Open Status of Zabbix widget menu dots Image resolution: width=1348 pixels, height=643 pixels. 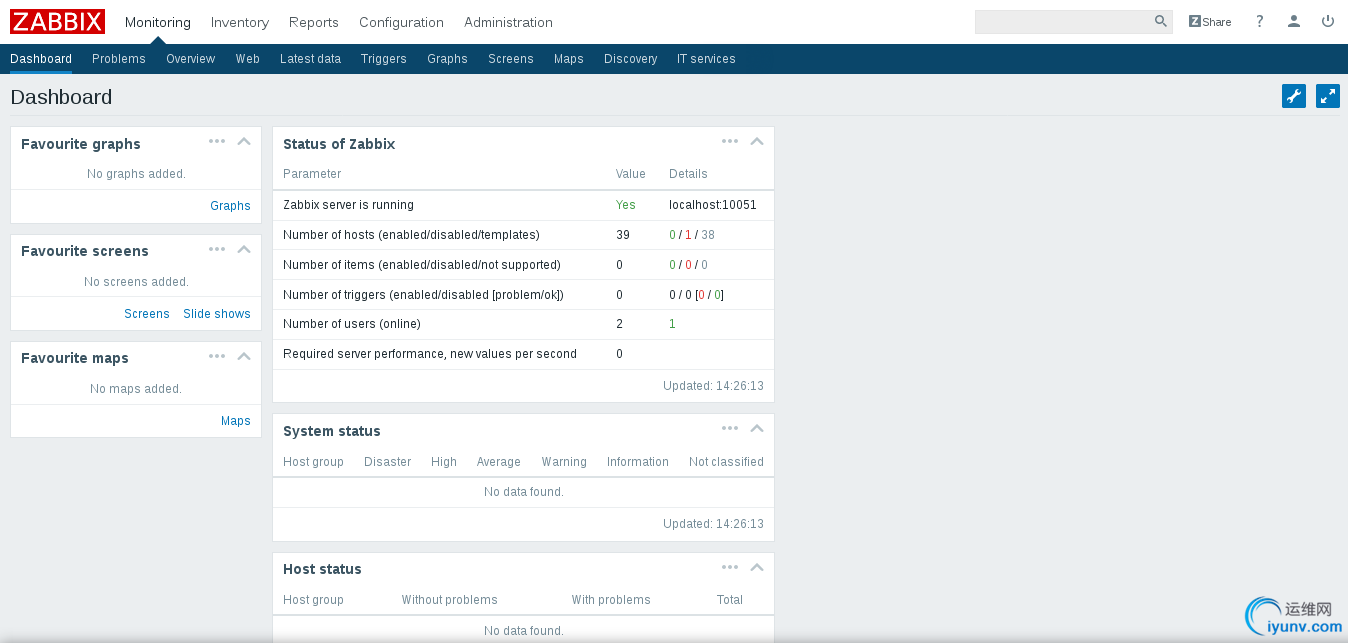730,141
